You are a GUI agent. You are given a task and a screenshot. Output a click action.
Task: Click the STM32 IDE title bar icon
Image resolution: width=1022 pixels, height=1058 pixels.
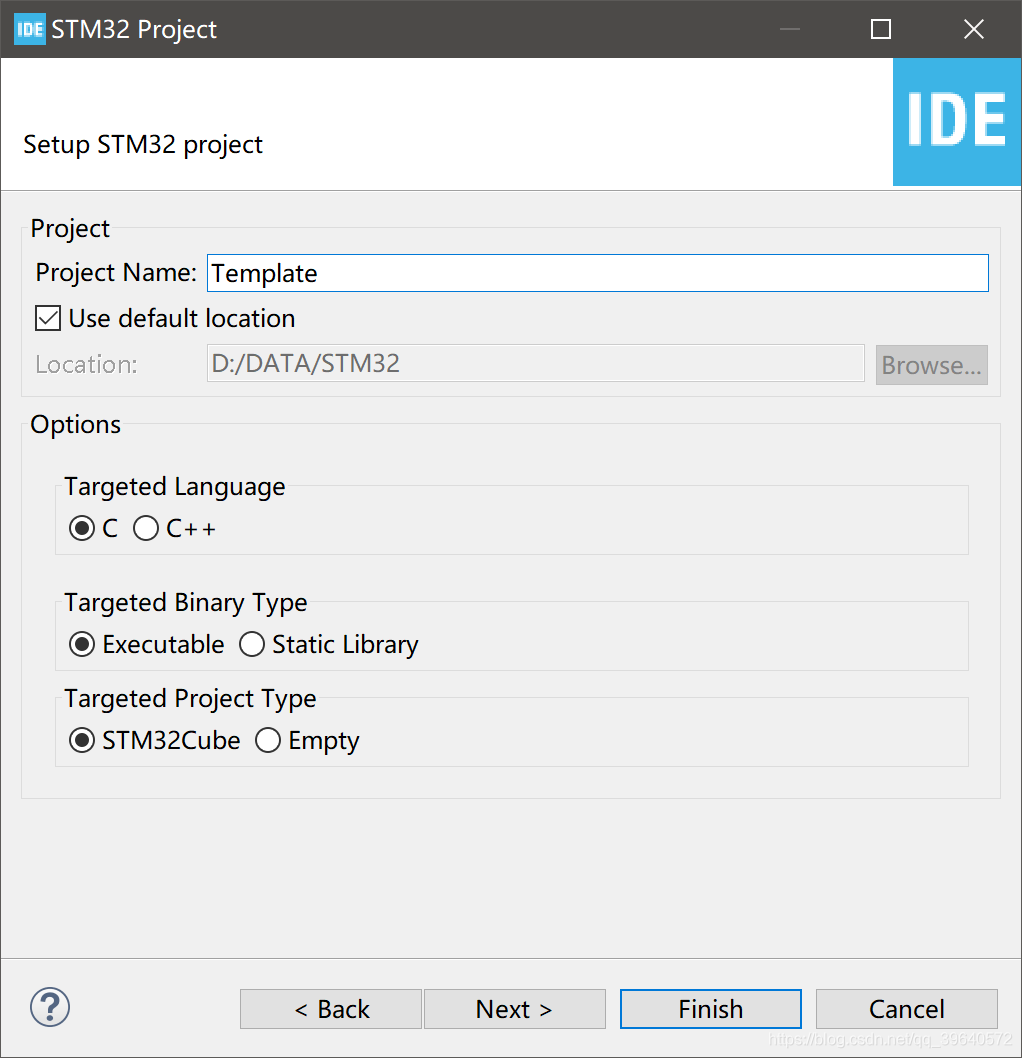(30, 29)
